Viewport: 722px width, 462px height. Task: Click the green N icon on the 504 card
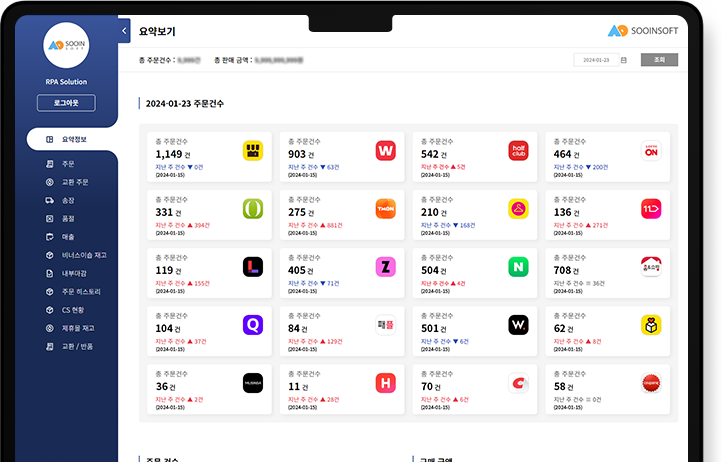(518, 267)
